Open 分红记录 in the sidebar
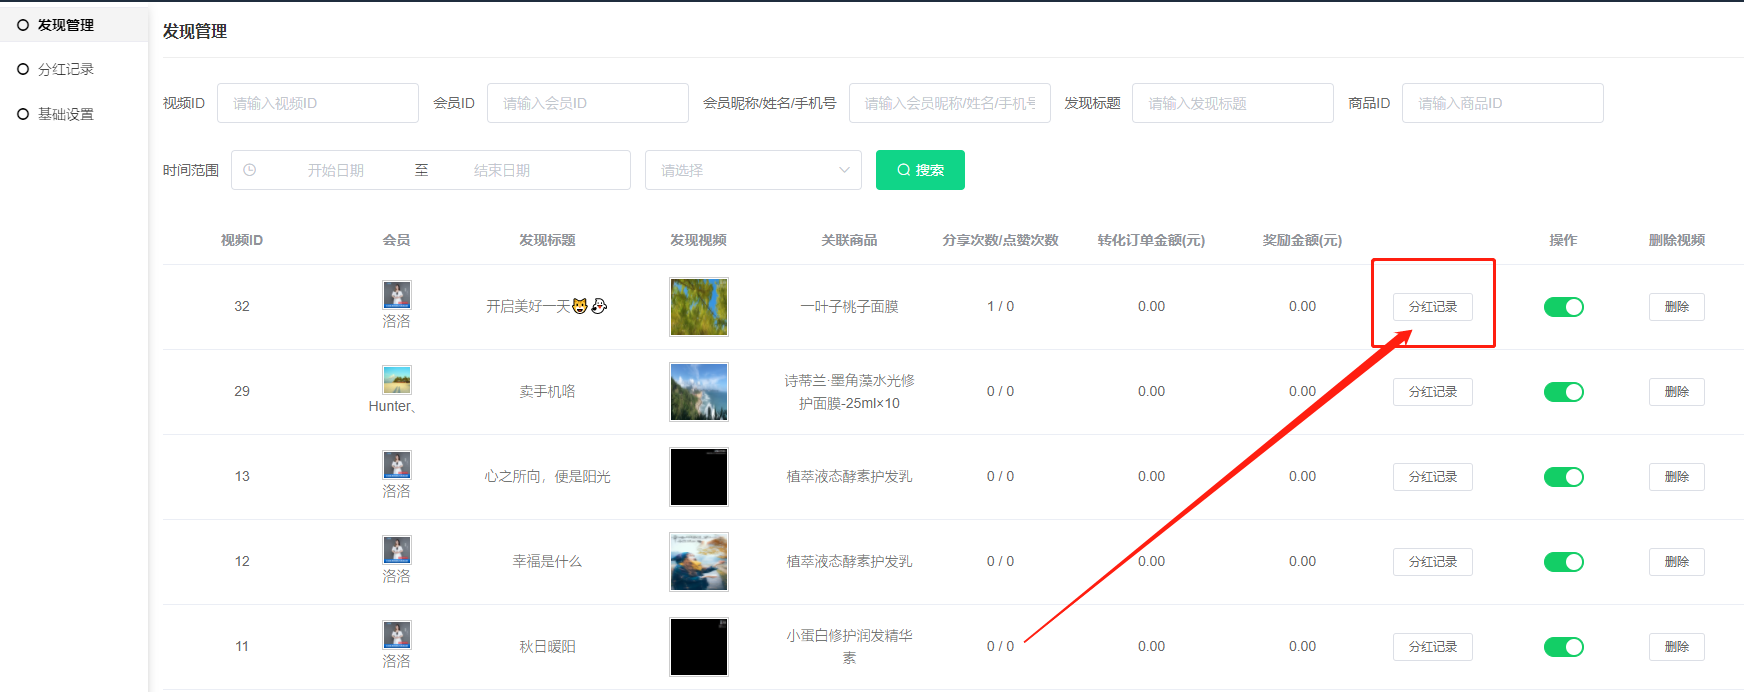Screen dimensions: 1744x692 coord(66,69)
